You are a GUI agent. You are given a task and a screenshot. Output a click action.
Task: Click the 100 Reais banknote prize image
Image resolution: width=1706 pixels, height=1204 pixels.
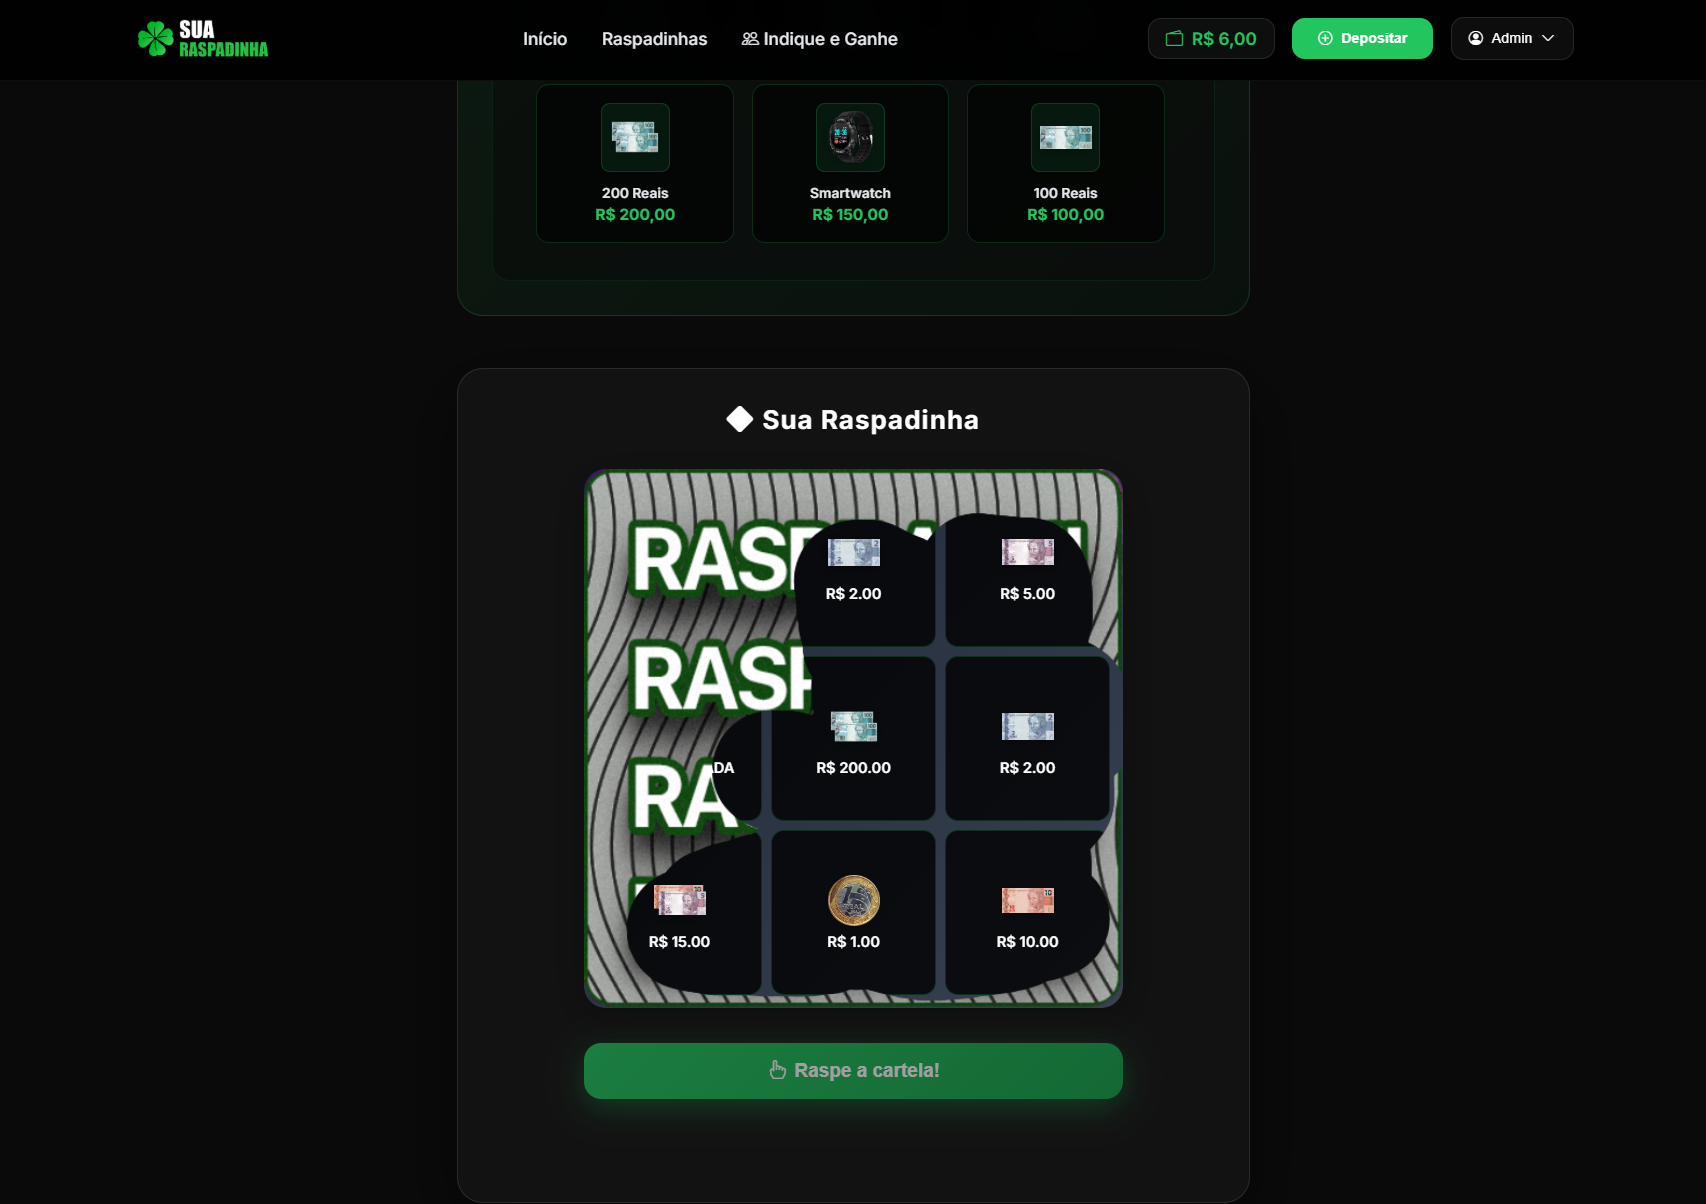point(1065,137)
